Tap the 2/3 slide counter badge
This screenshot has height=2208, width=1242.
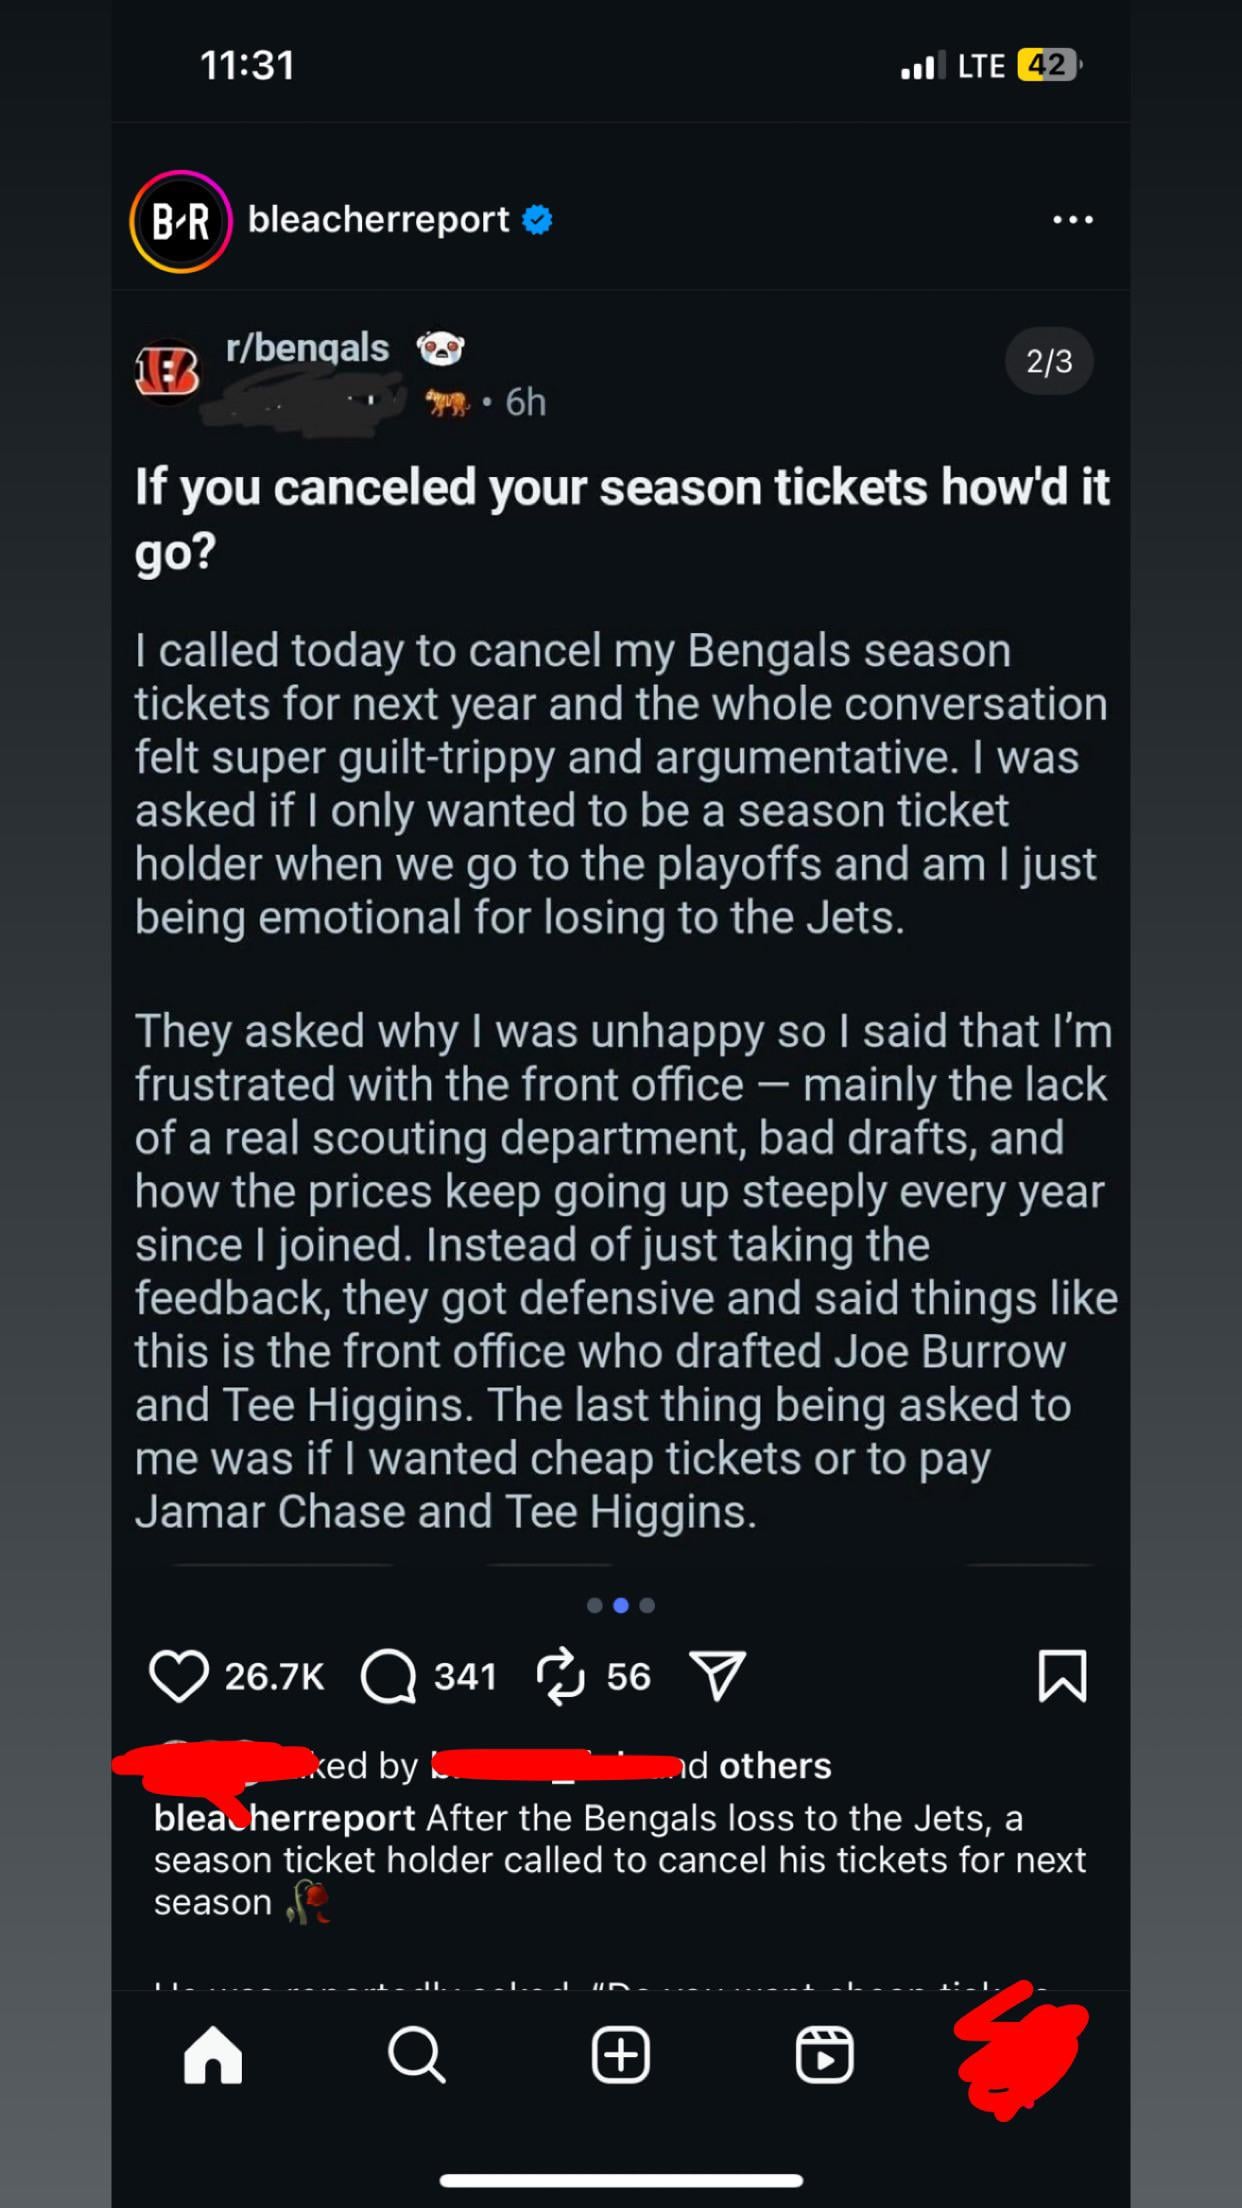pos(1049,361)
